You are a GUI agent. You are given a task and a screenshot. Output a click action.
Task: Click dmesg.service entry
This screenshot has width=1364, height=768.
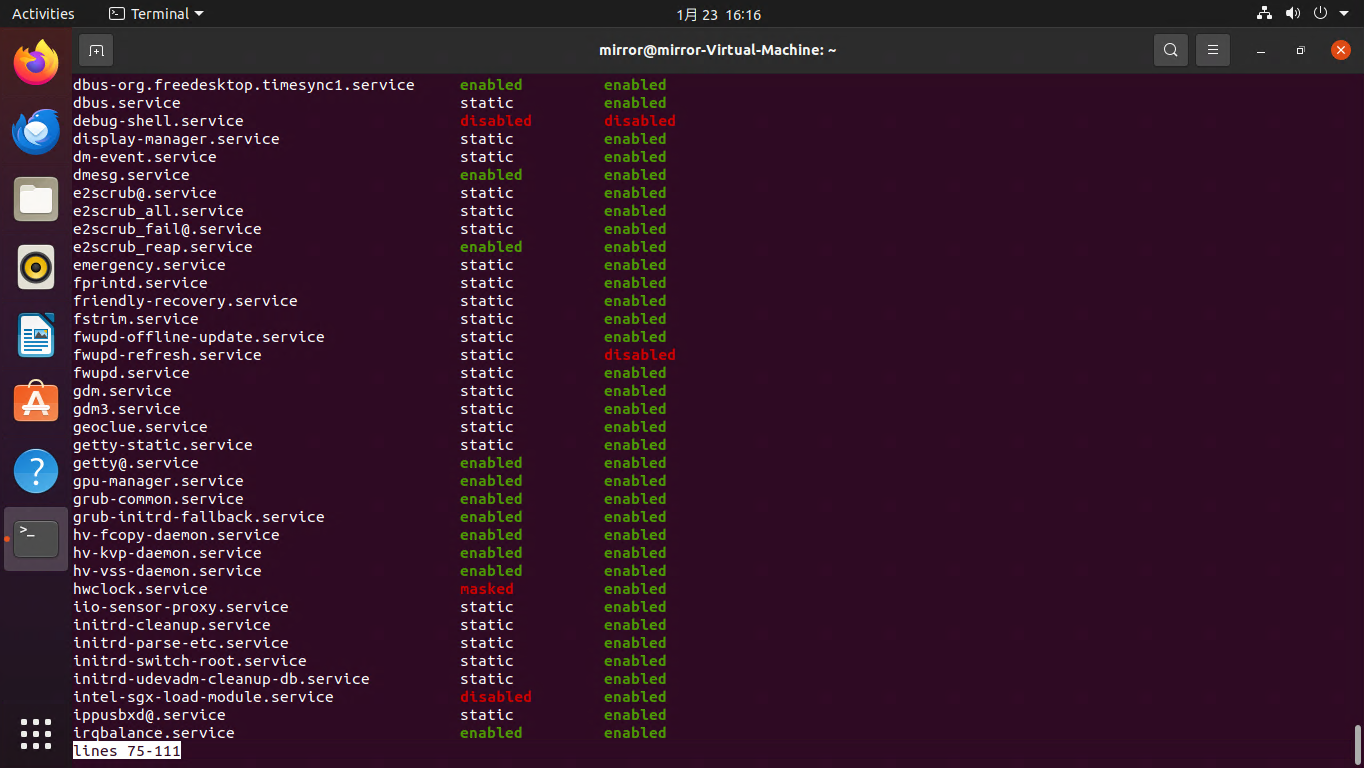point(131,175)
